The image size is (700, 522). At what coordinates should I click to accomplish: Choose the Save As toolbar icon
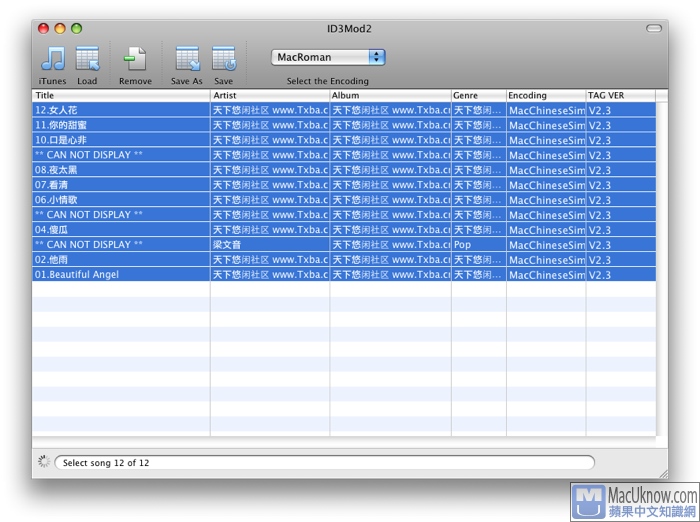tap(188, 59)
